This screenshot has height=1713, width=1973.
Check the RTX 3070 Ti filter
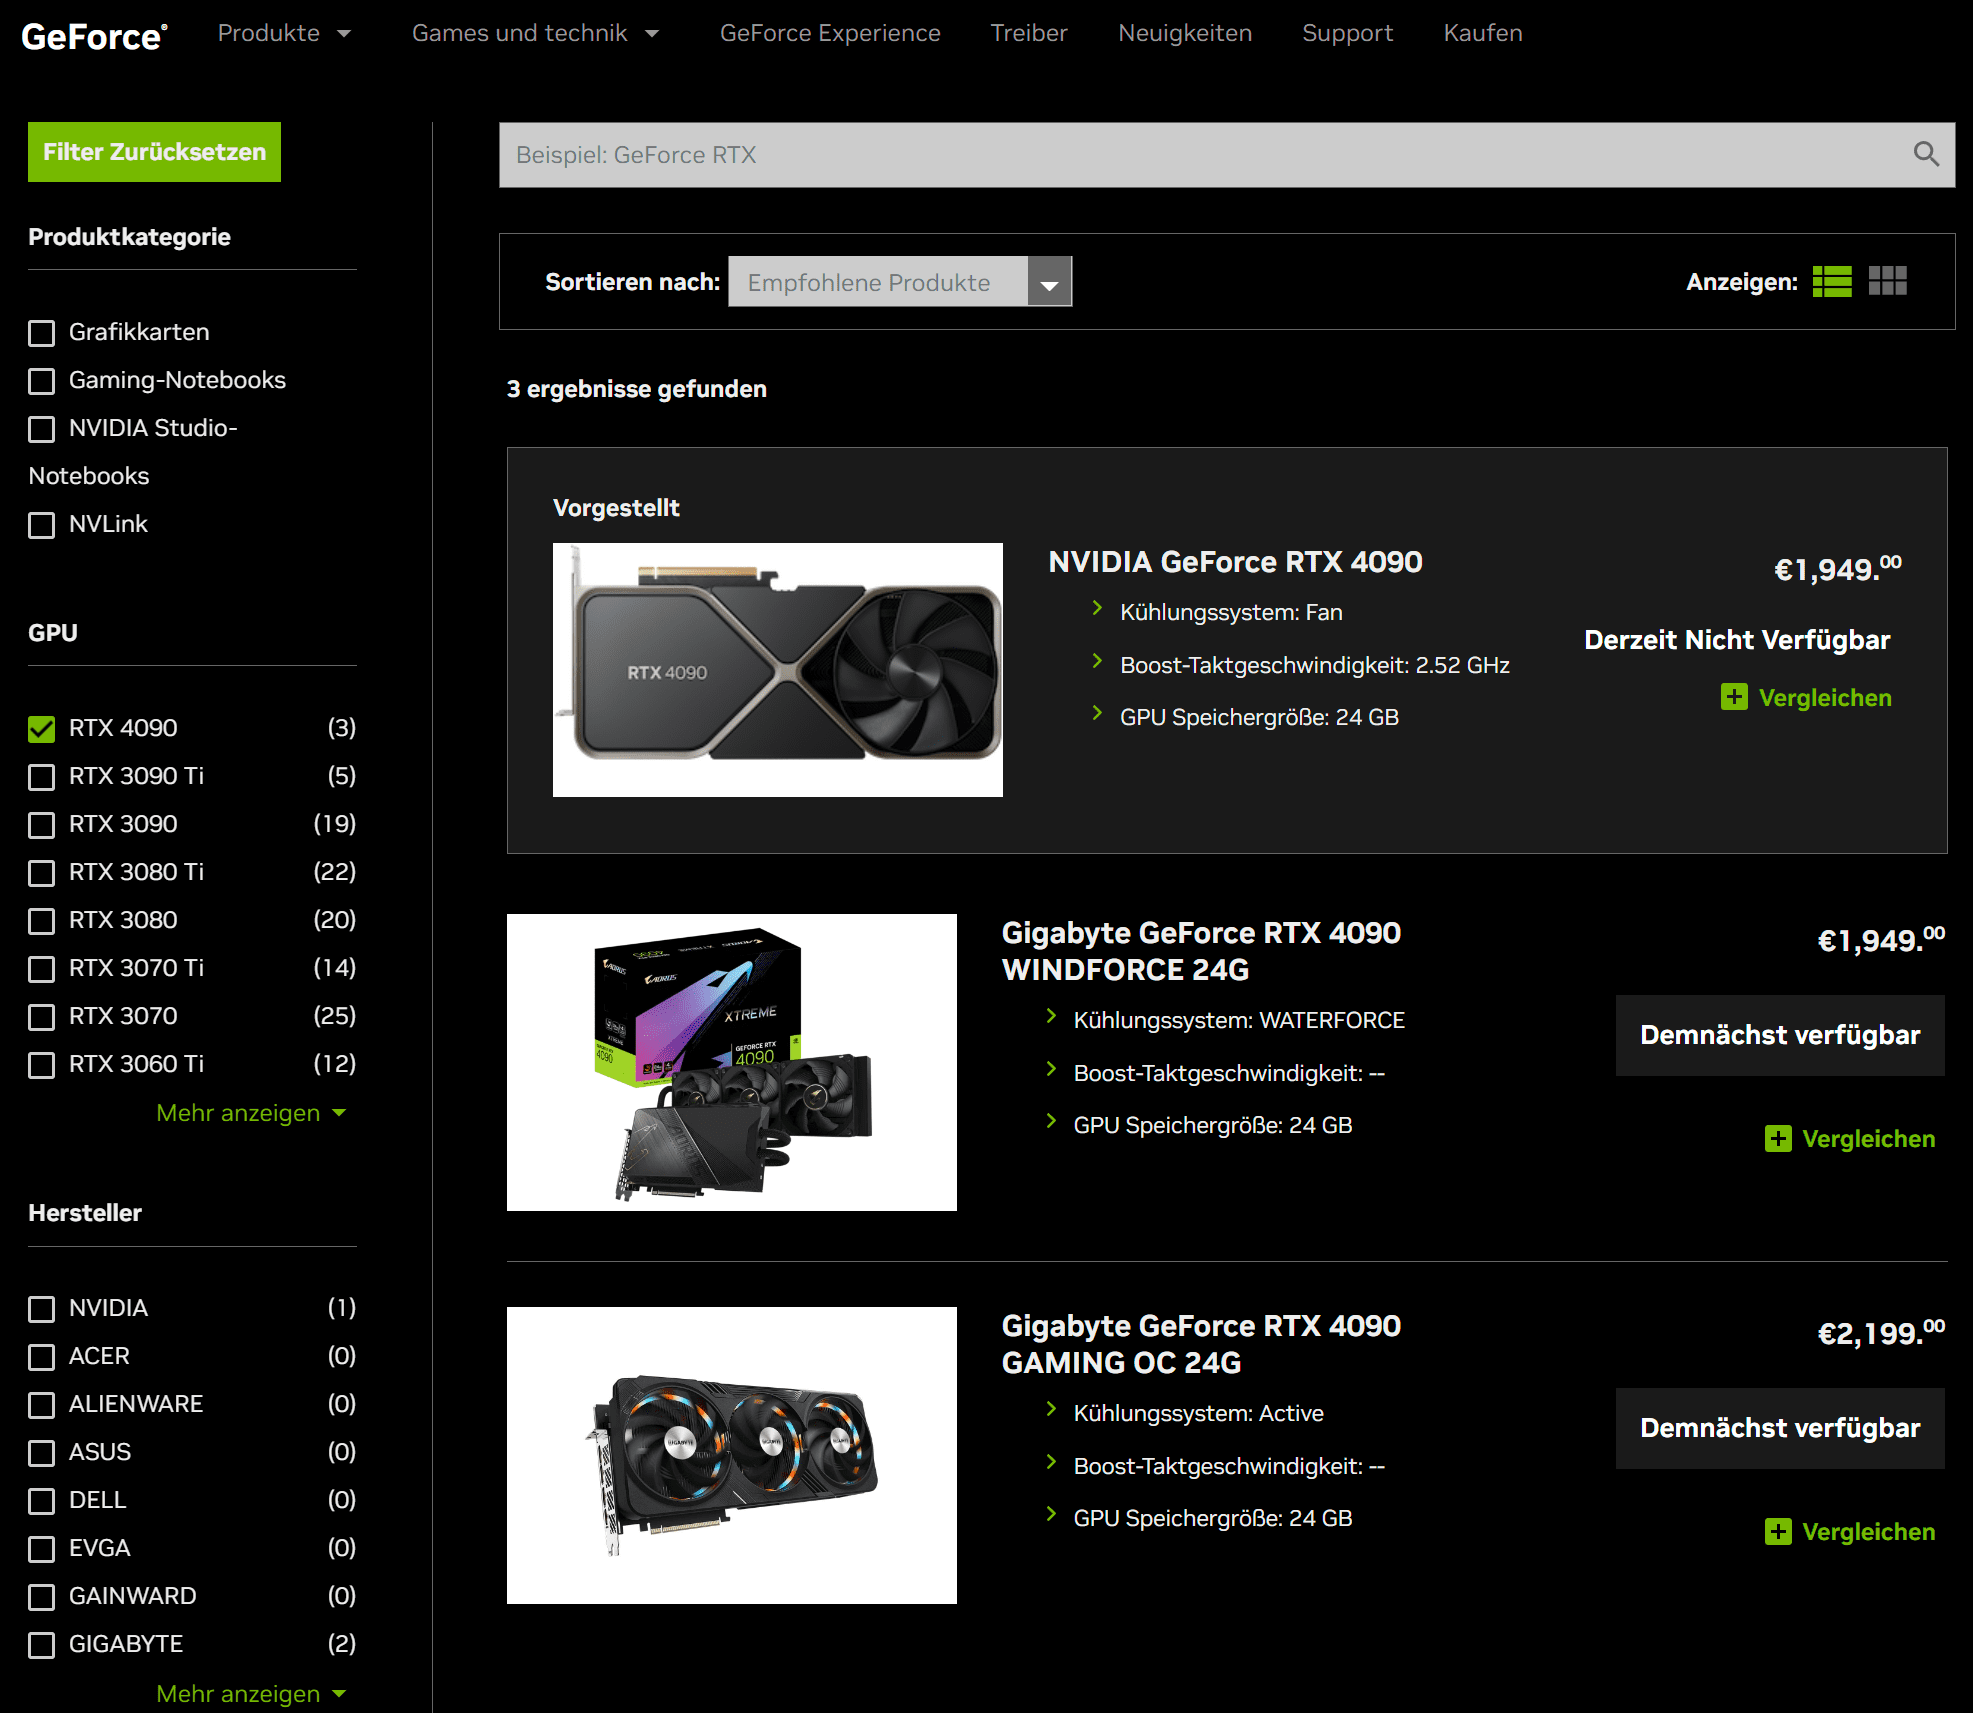click(x=41, y=969)
